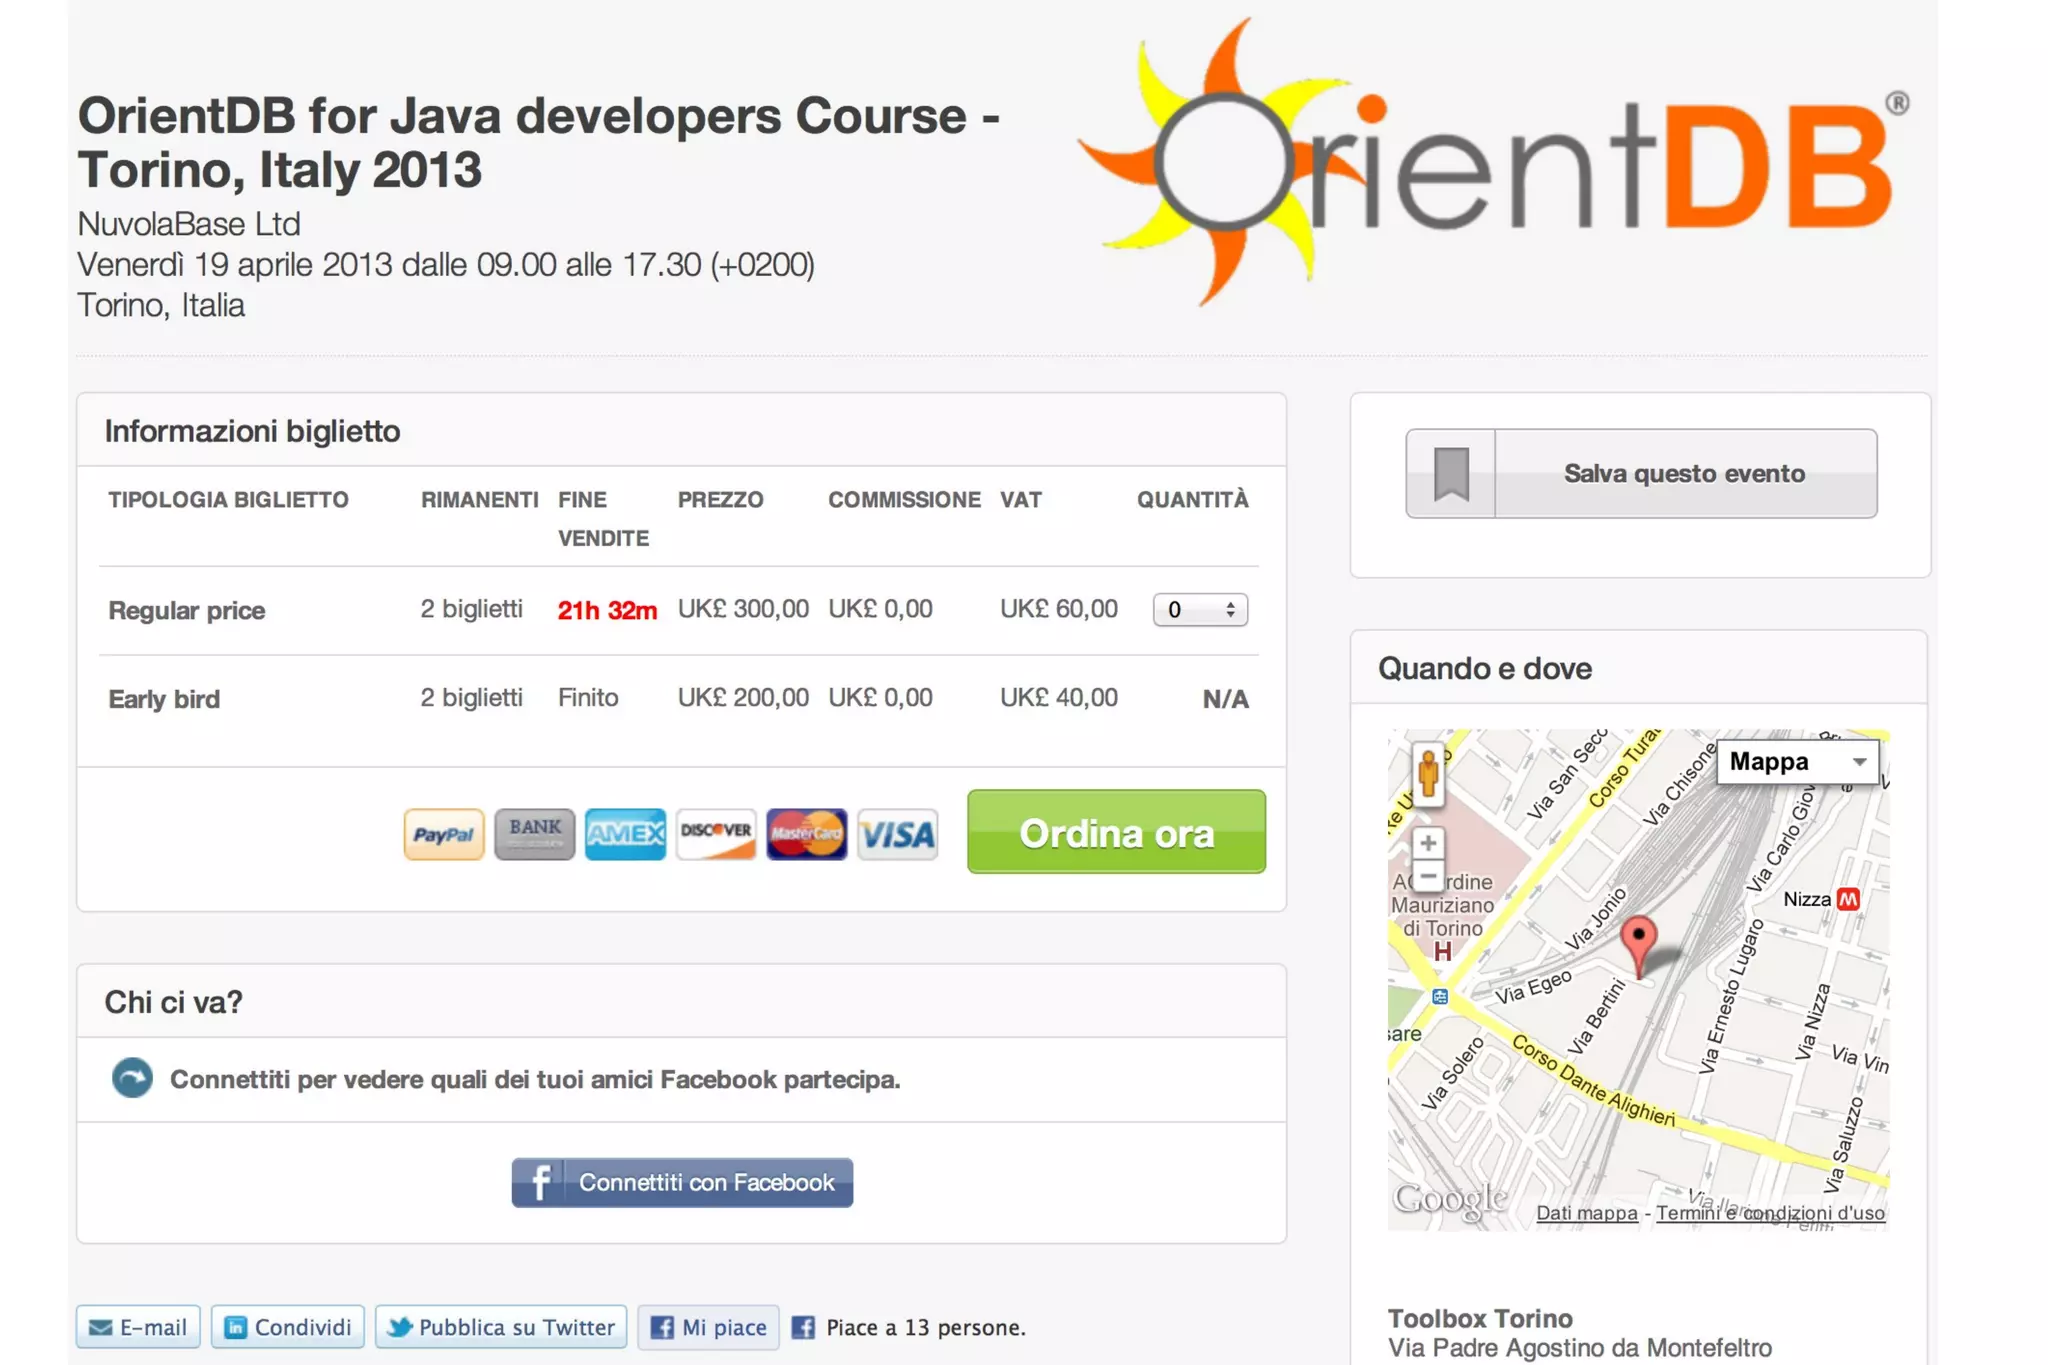The height and width of the screenshot is (1365, 2048).
Task: Click the AMEX card icon
Action: pos(625,834)
